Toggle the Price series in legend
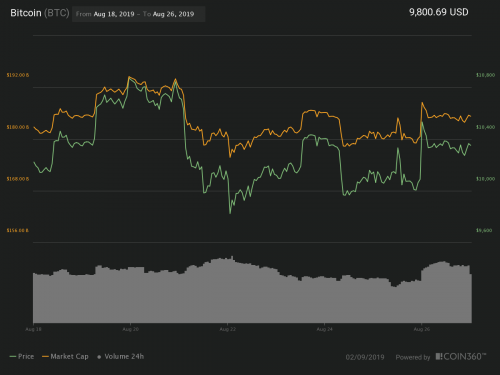 tap(22, 356)
